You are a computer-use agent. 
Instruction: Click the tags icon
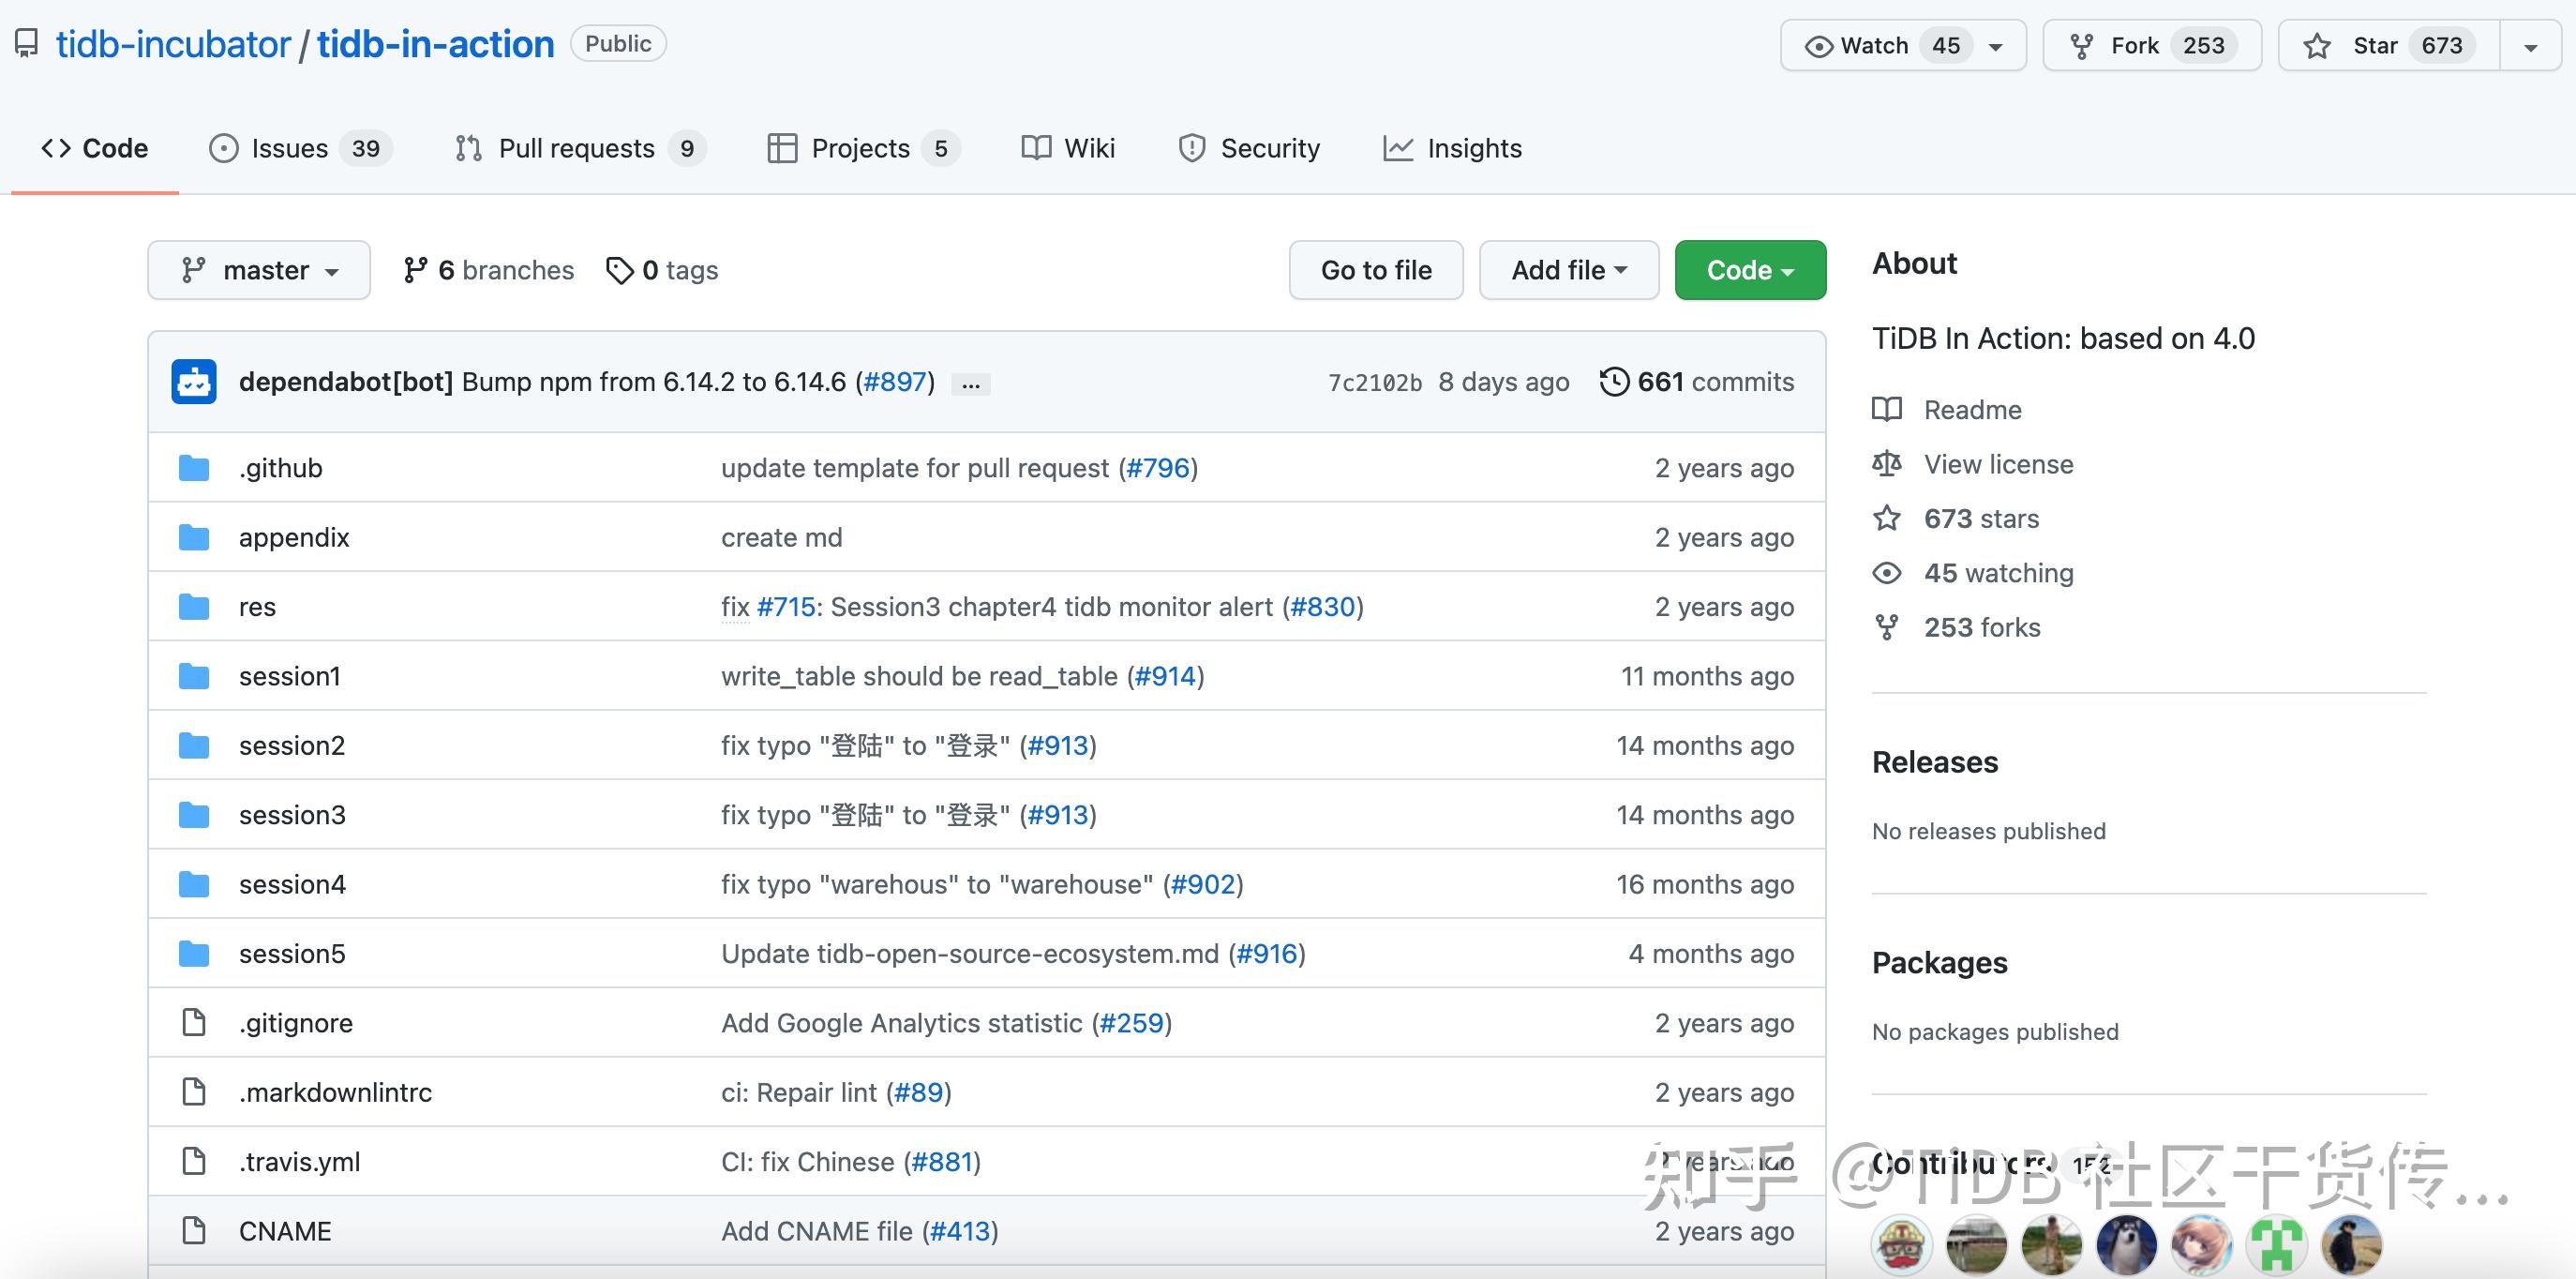pyautogui.click(x=620, y=270)
